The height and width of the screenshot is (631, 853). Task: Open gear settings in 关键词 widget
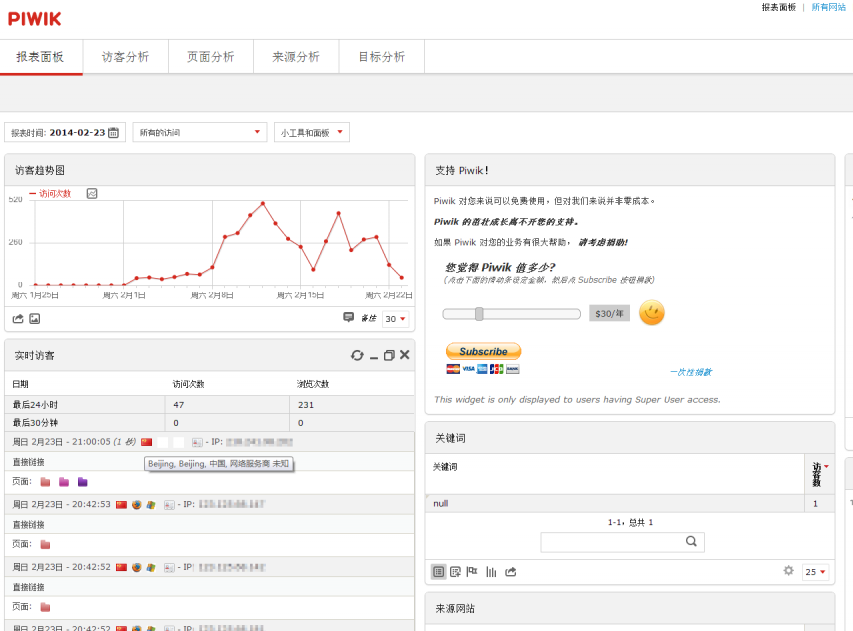click(788, 570)
